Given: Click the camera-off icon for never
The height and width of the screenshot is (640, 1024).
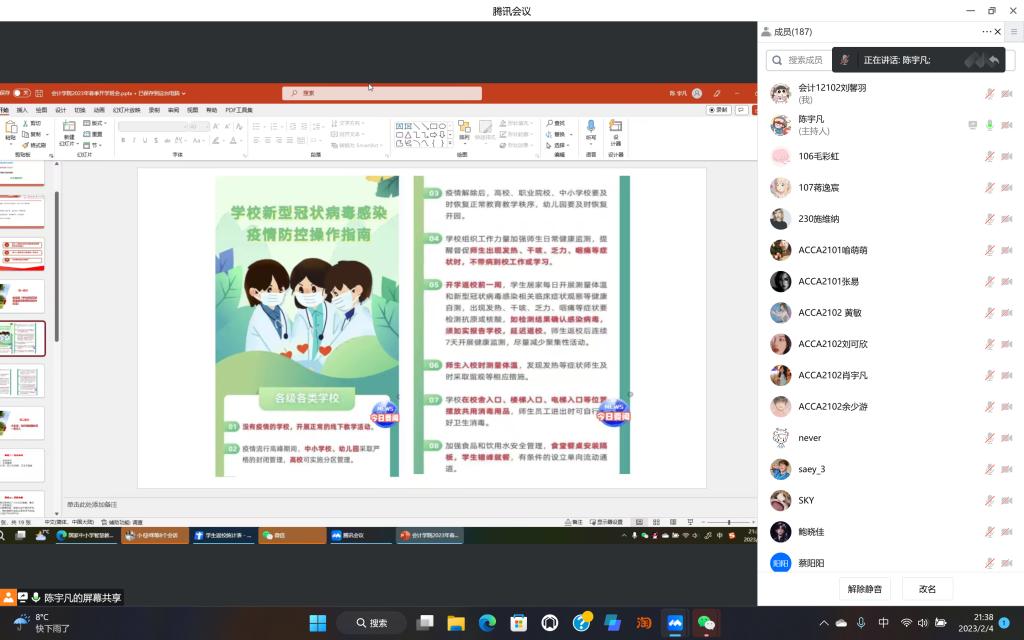Looking at the screenshot, I should [1007, 438].
